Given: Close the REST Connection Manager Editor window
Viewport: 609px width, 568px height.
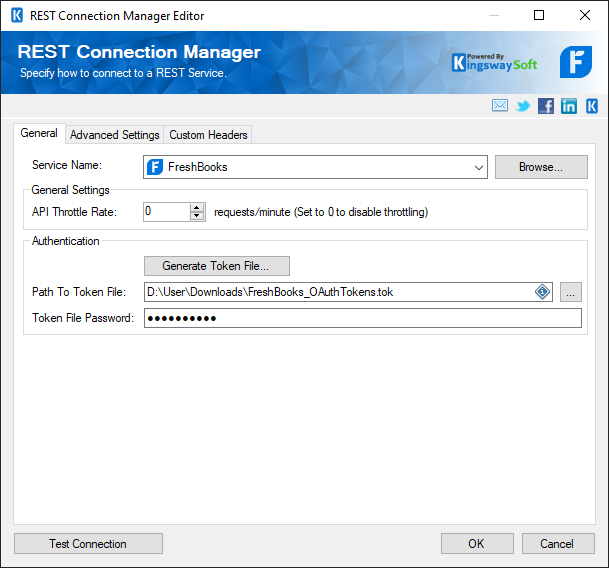Looking at the screenshot, I should [585, 16].
